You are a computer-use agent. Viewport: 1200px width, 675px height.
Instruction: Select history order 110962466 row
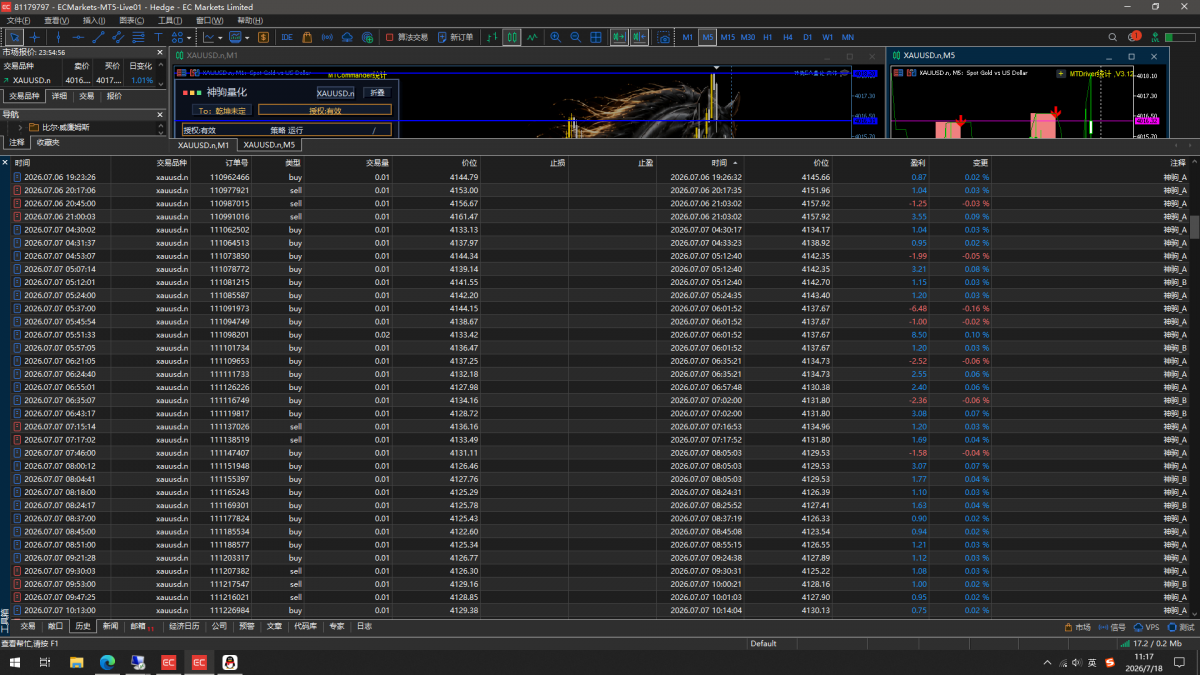coord(600,177)
